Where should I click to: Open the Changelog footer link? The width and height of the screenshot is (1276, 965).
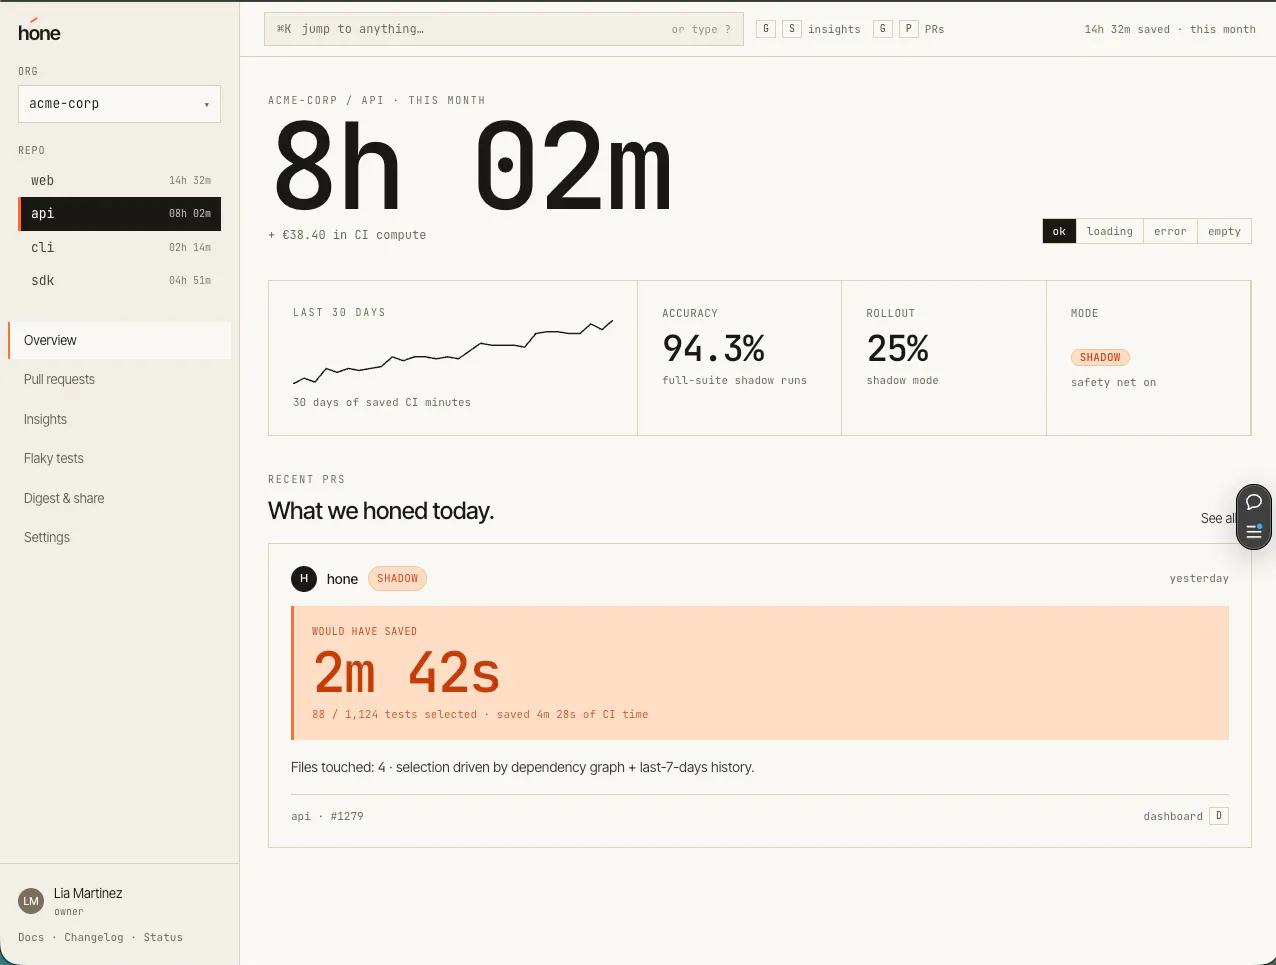click(94, 937)
